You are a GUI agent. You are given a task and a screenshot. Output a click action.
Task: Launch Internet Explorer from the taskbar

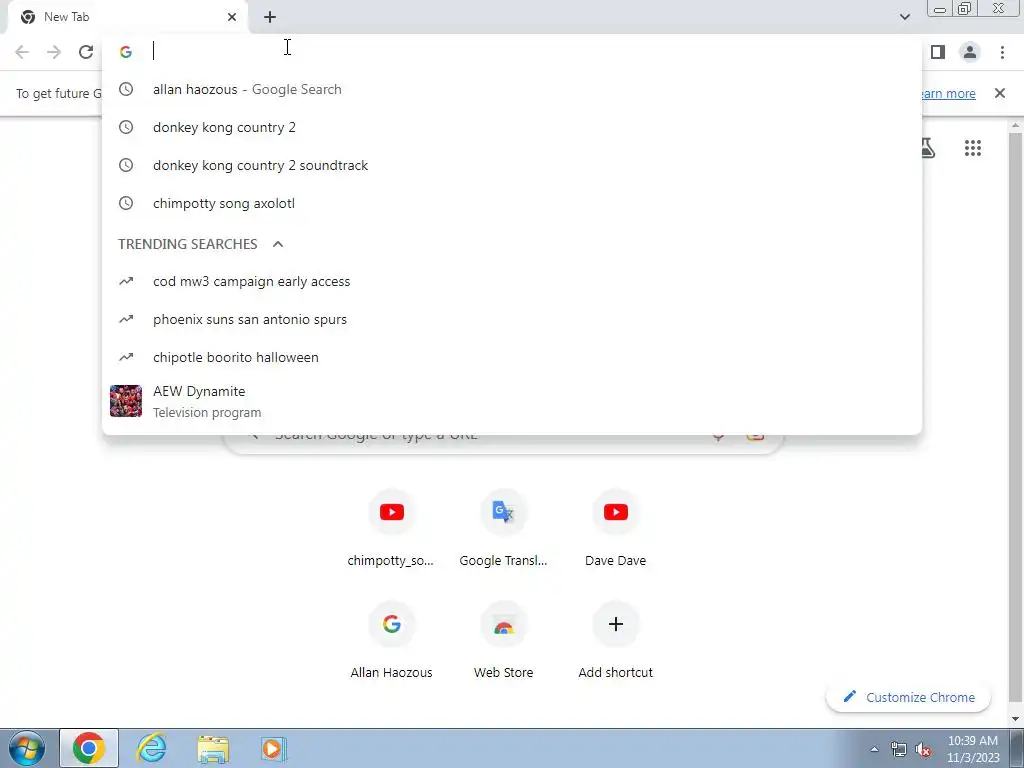point(152,748)
